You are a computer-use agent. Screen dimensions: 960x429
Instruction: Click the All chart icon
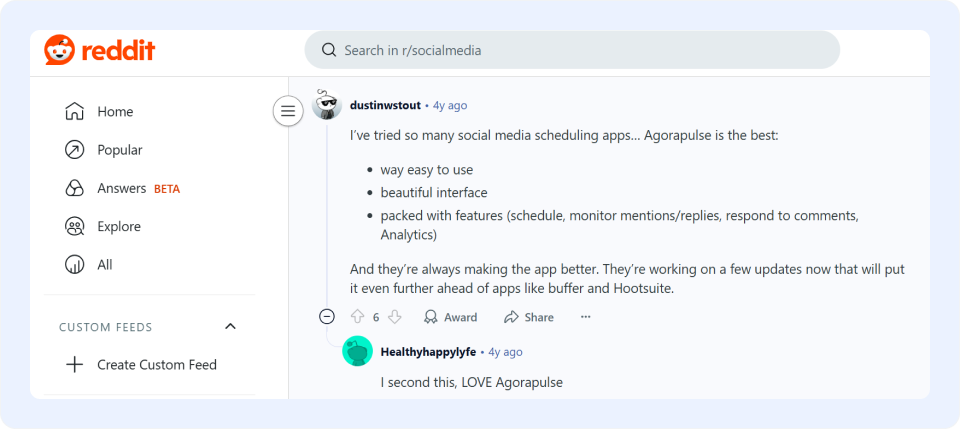pos(74,265)
